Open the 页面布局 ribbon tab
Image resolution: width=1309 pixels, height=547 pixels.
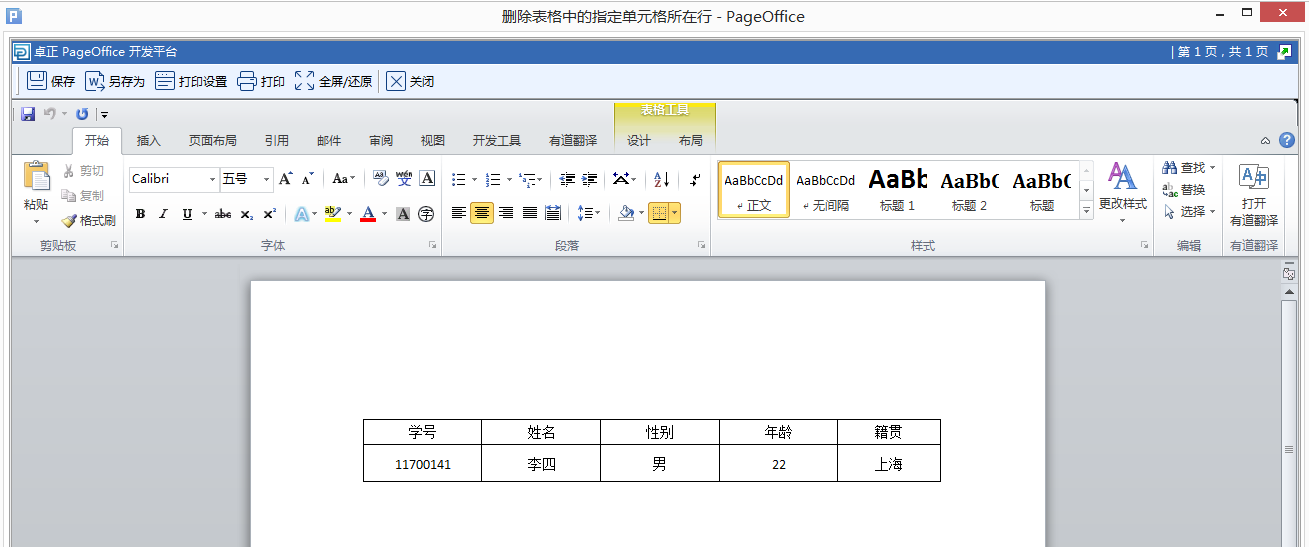click(x=212, y=141)
